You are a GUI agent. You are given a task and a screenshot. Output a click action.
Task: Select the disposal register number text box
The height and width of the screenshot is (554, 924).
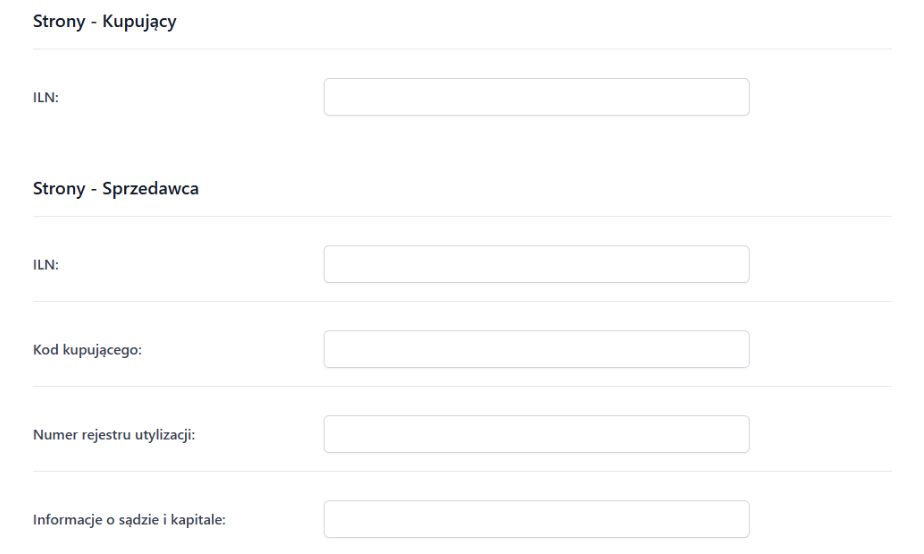point(536,434)
